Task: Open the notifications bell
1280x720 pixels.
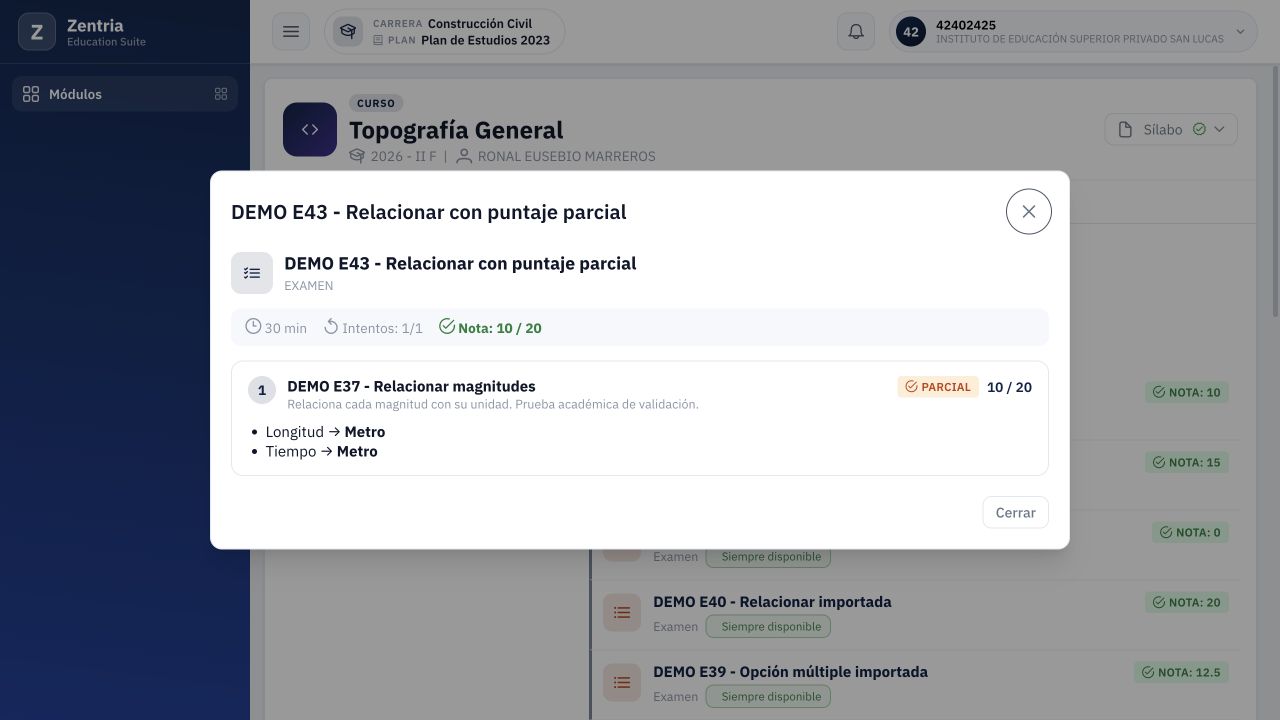Action: click(856, 32)
